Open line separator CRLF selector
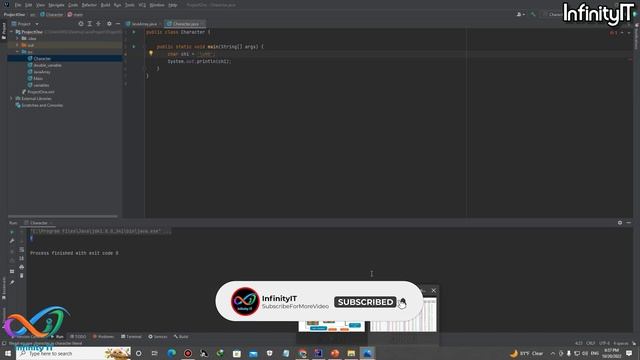 pos(590,343)
